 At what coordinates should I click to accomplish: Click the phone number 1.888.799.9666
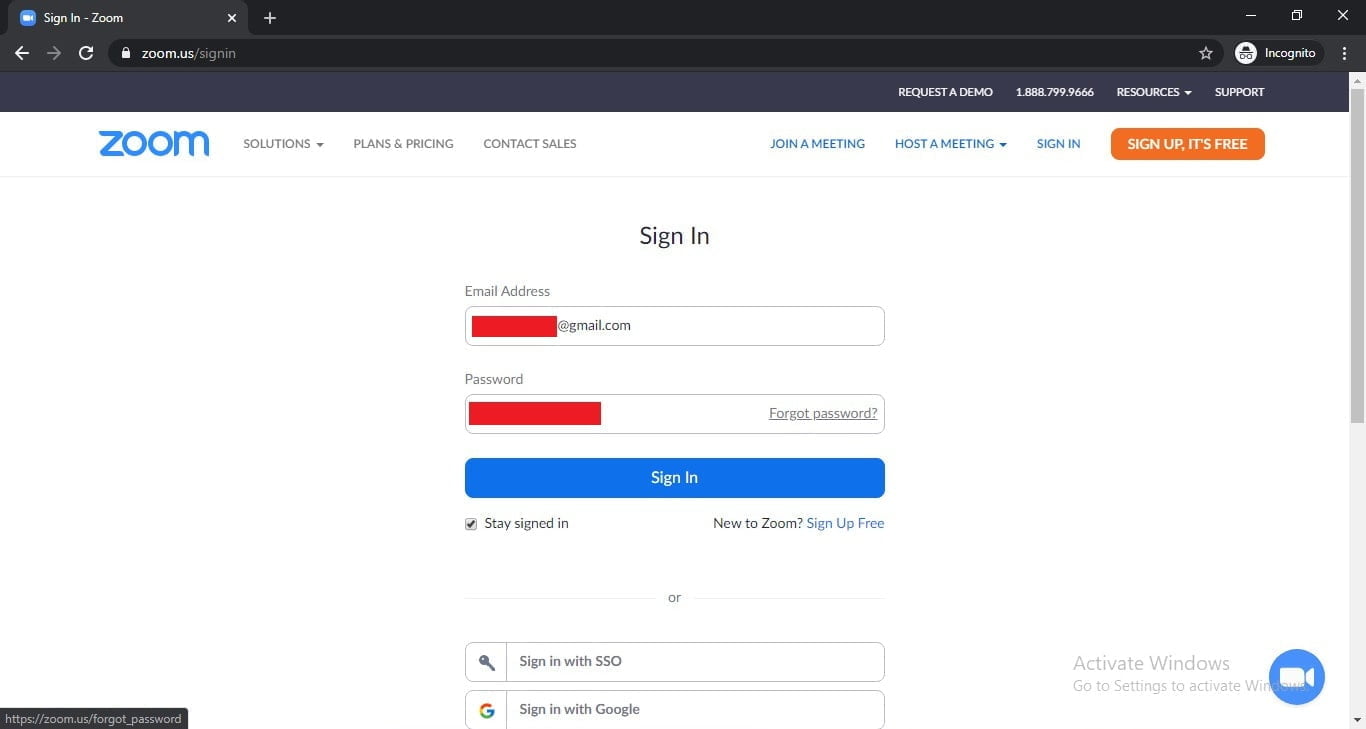[x=1054, y=92]
